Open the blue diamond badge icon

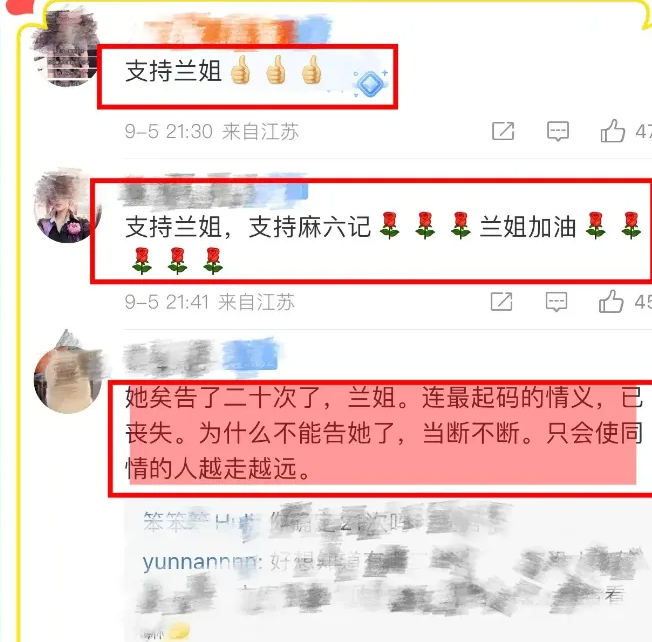pos(370,83)
